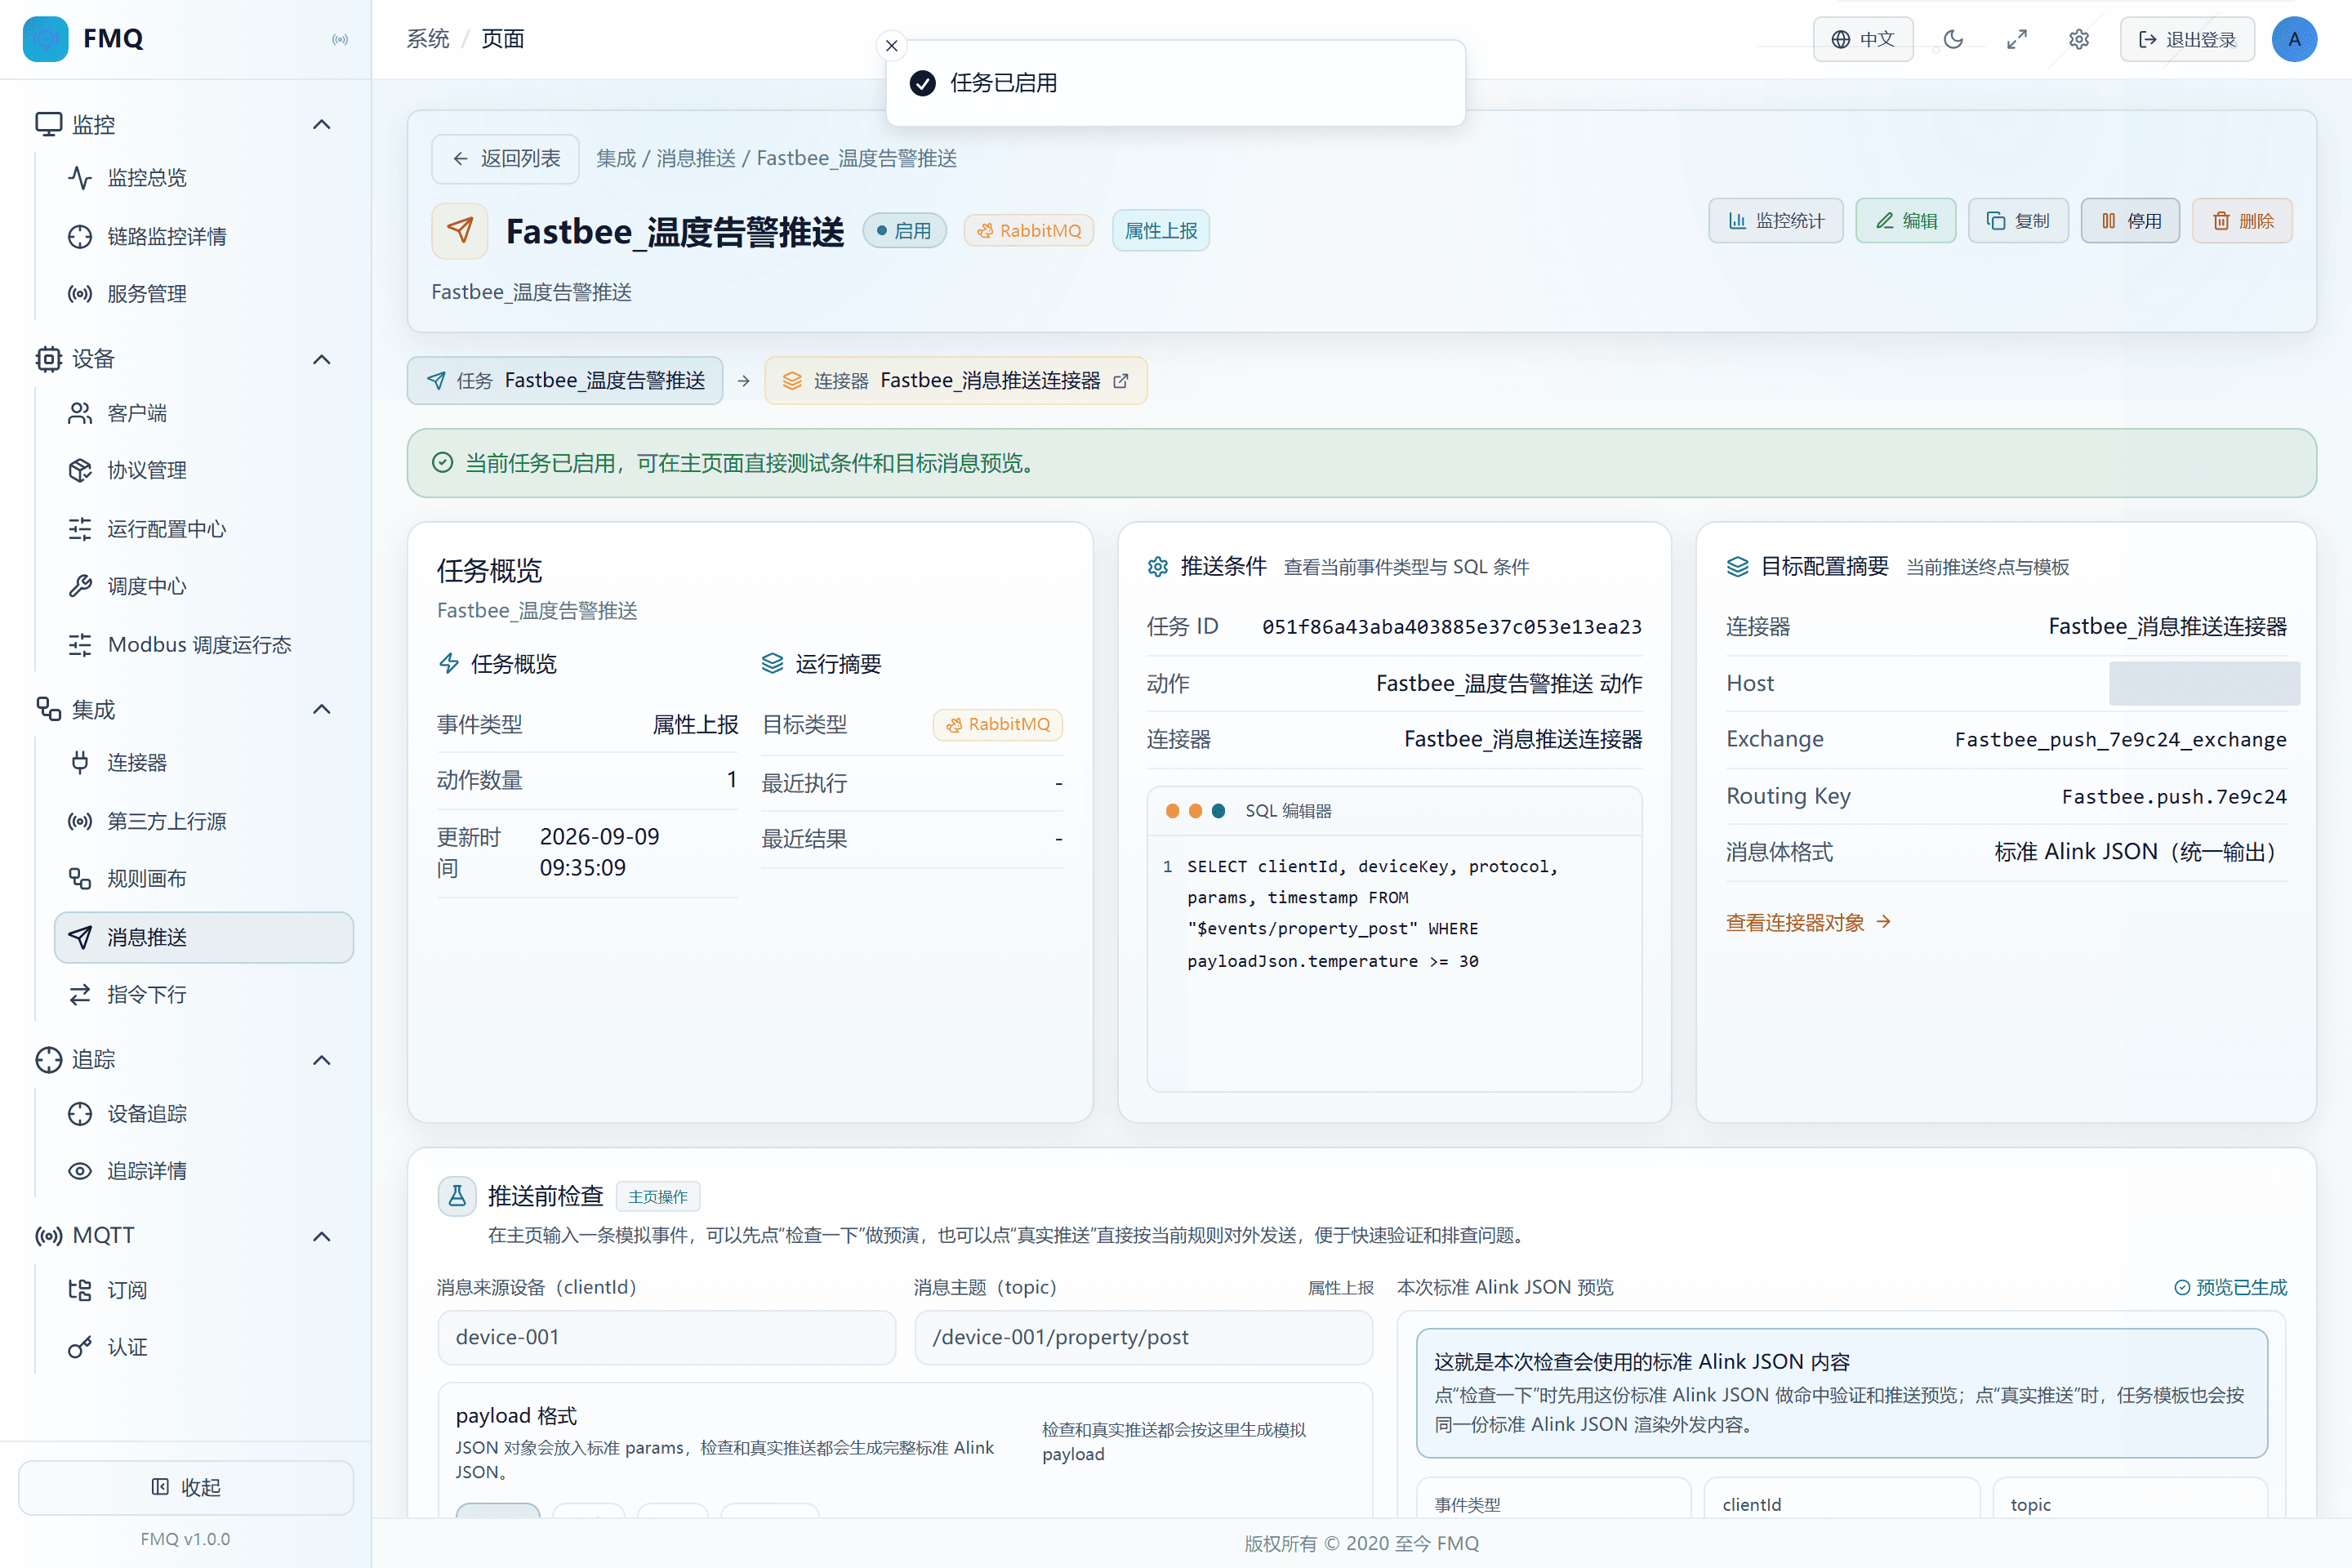The image size is (2352, 1568).
Task: Open the 中文 language selector
Action: tap(1862, 39)
